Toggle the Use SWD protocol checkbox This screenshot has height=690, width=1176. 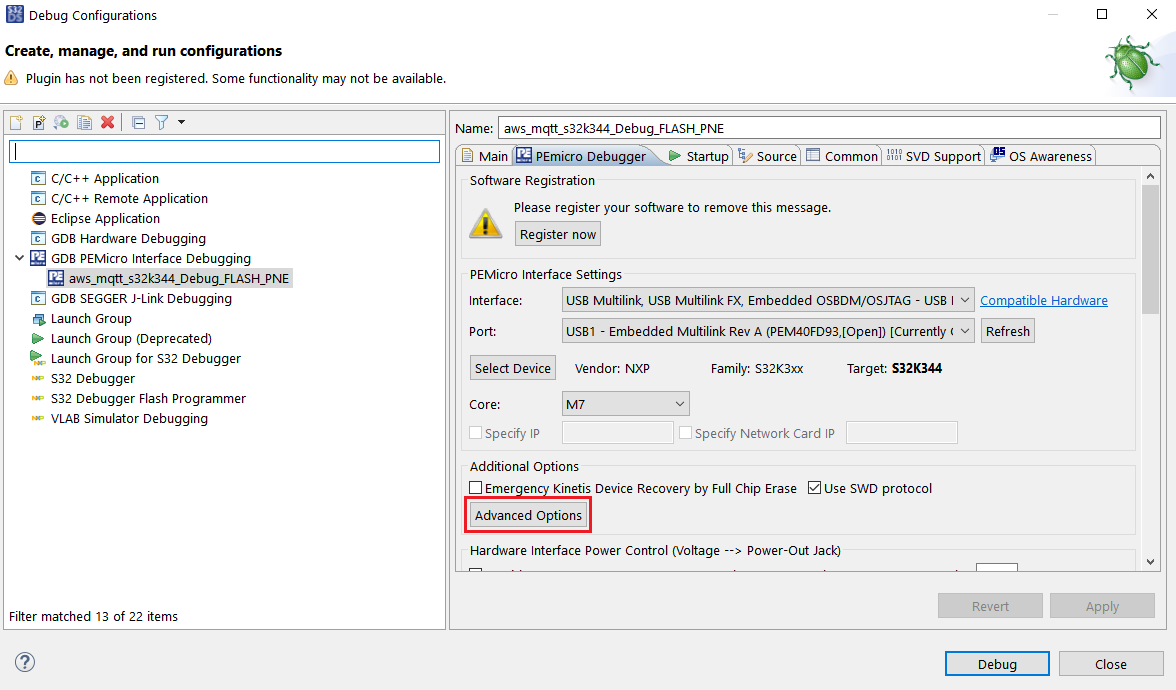(x=814, y=488)
